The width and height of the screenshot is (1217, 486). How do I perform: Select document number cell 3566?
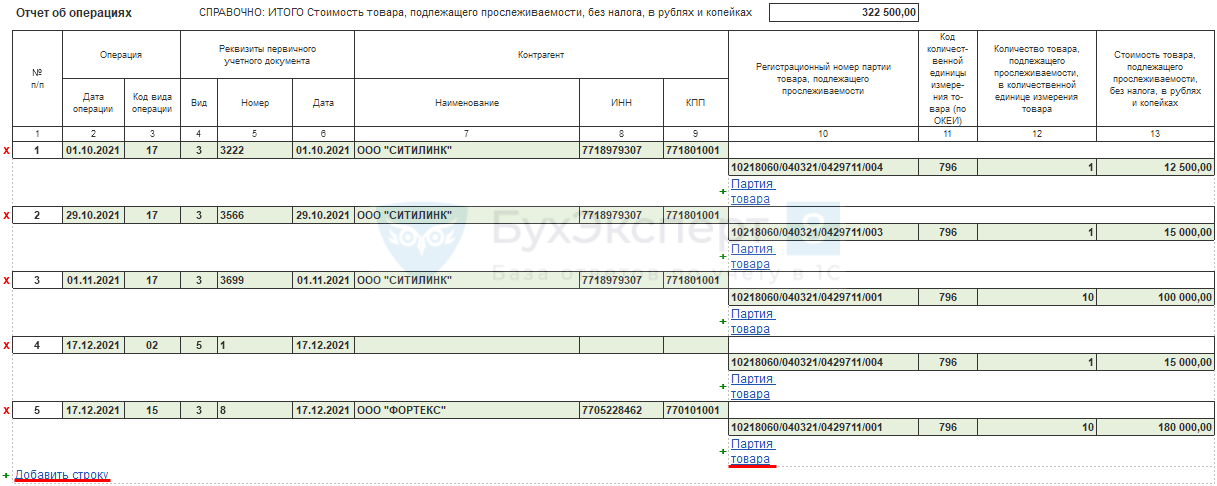click(x=255, y=215)
